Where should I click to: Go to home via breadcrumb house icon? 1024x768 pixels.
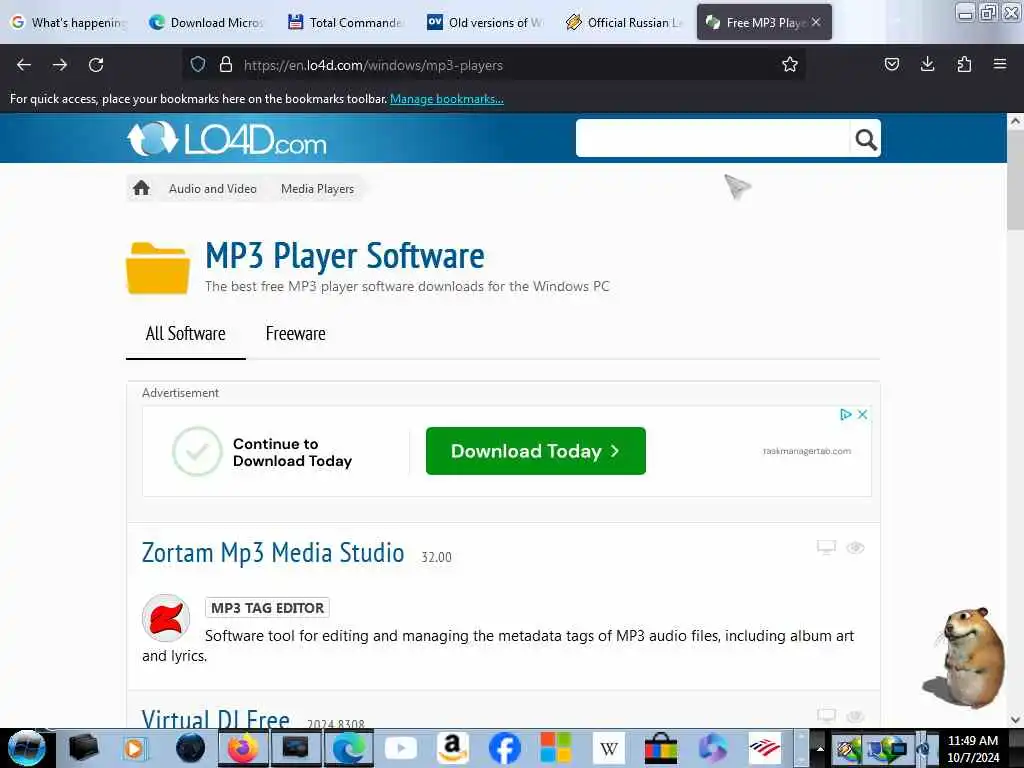click(x=141, y=189)
